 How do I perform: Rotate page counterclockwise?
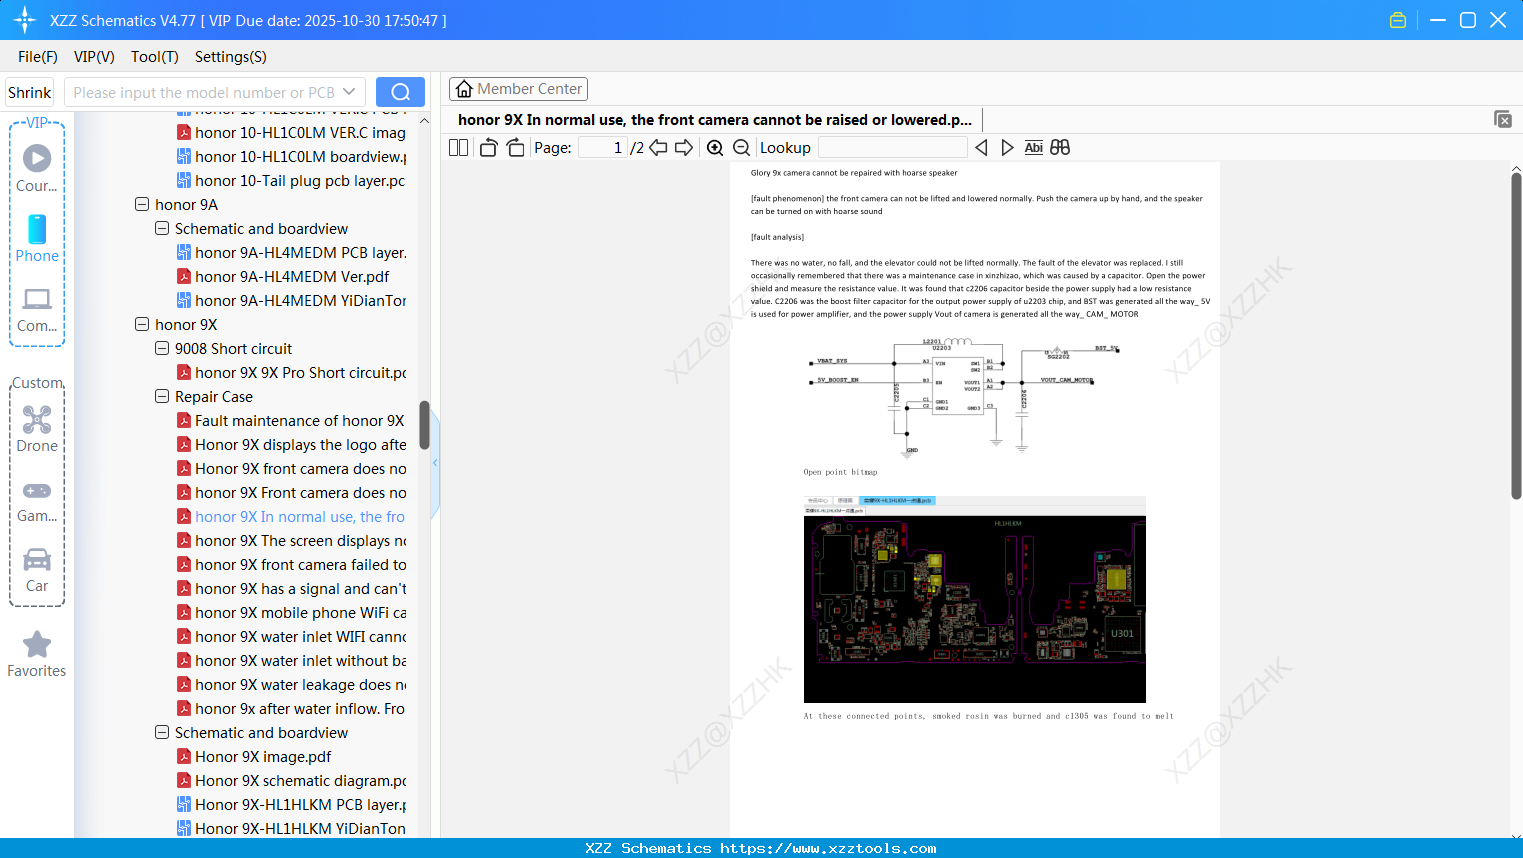[488, 147]
